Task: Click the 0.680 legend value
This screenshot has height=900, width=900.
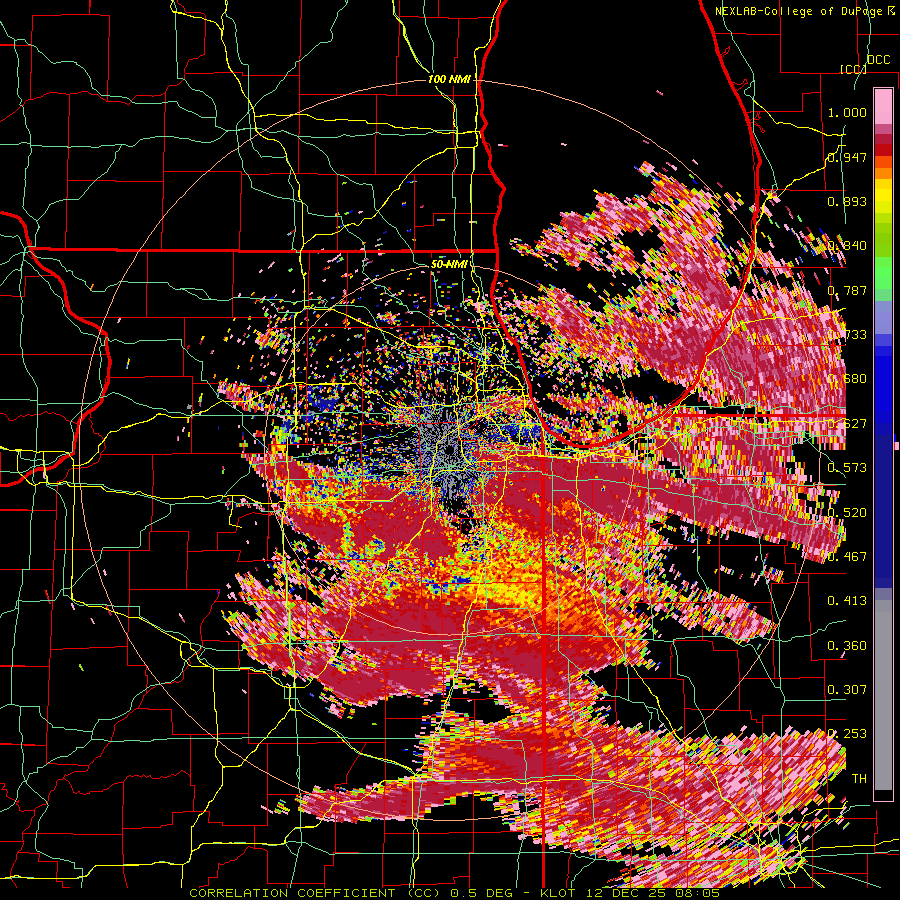Action: 847,379
